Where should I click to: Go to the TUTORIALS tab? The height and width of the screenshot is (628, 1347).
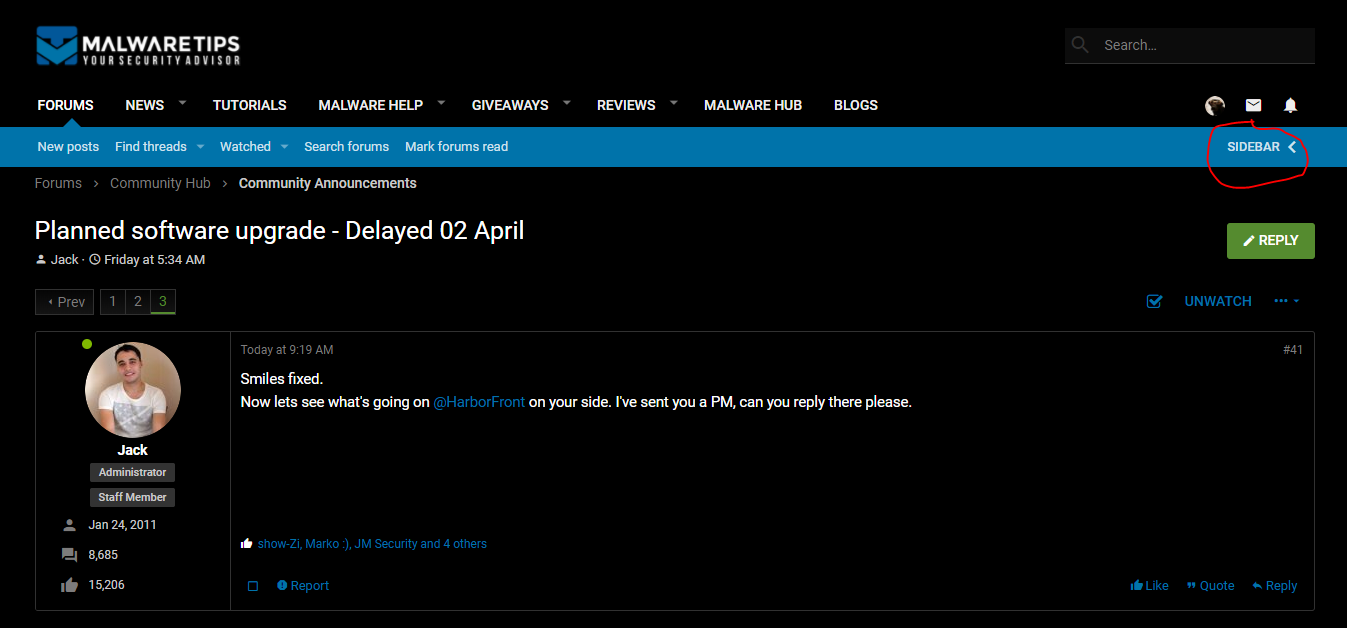[250, 105]
